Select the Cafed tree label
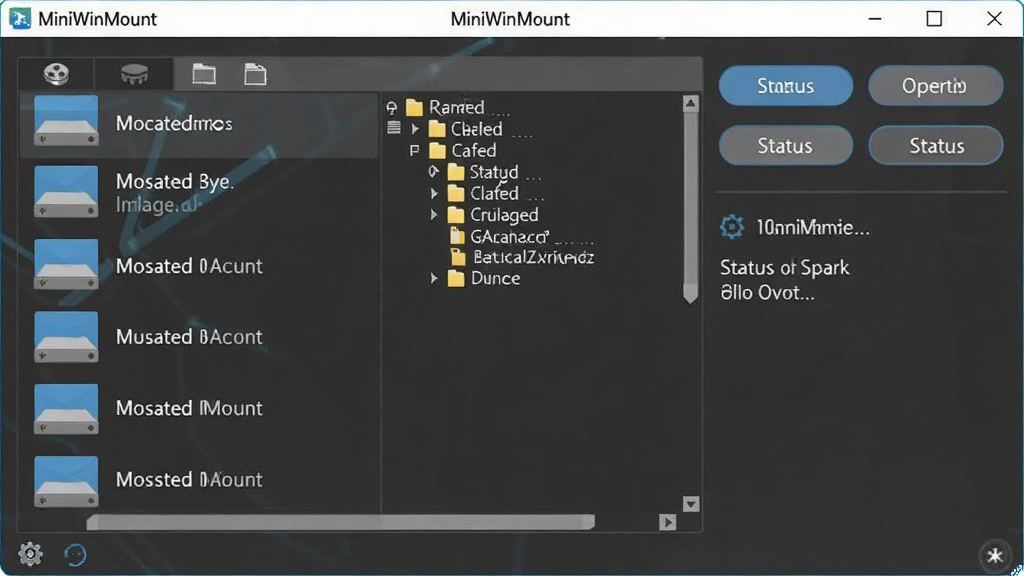The image size is (1024, 576). coord(474,151)
